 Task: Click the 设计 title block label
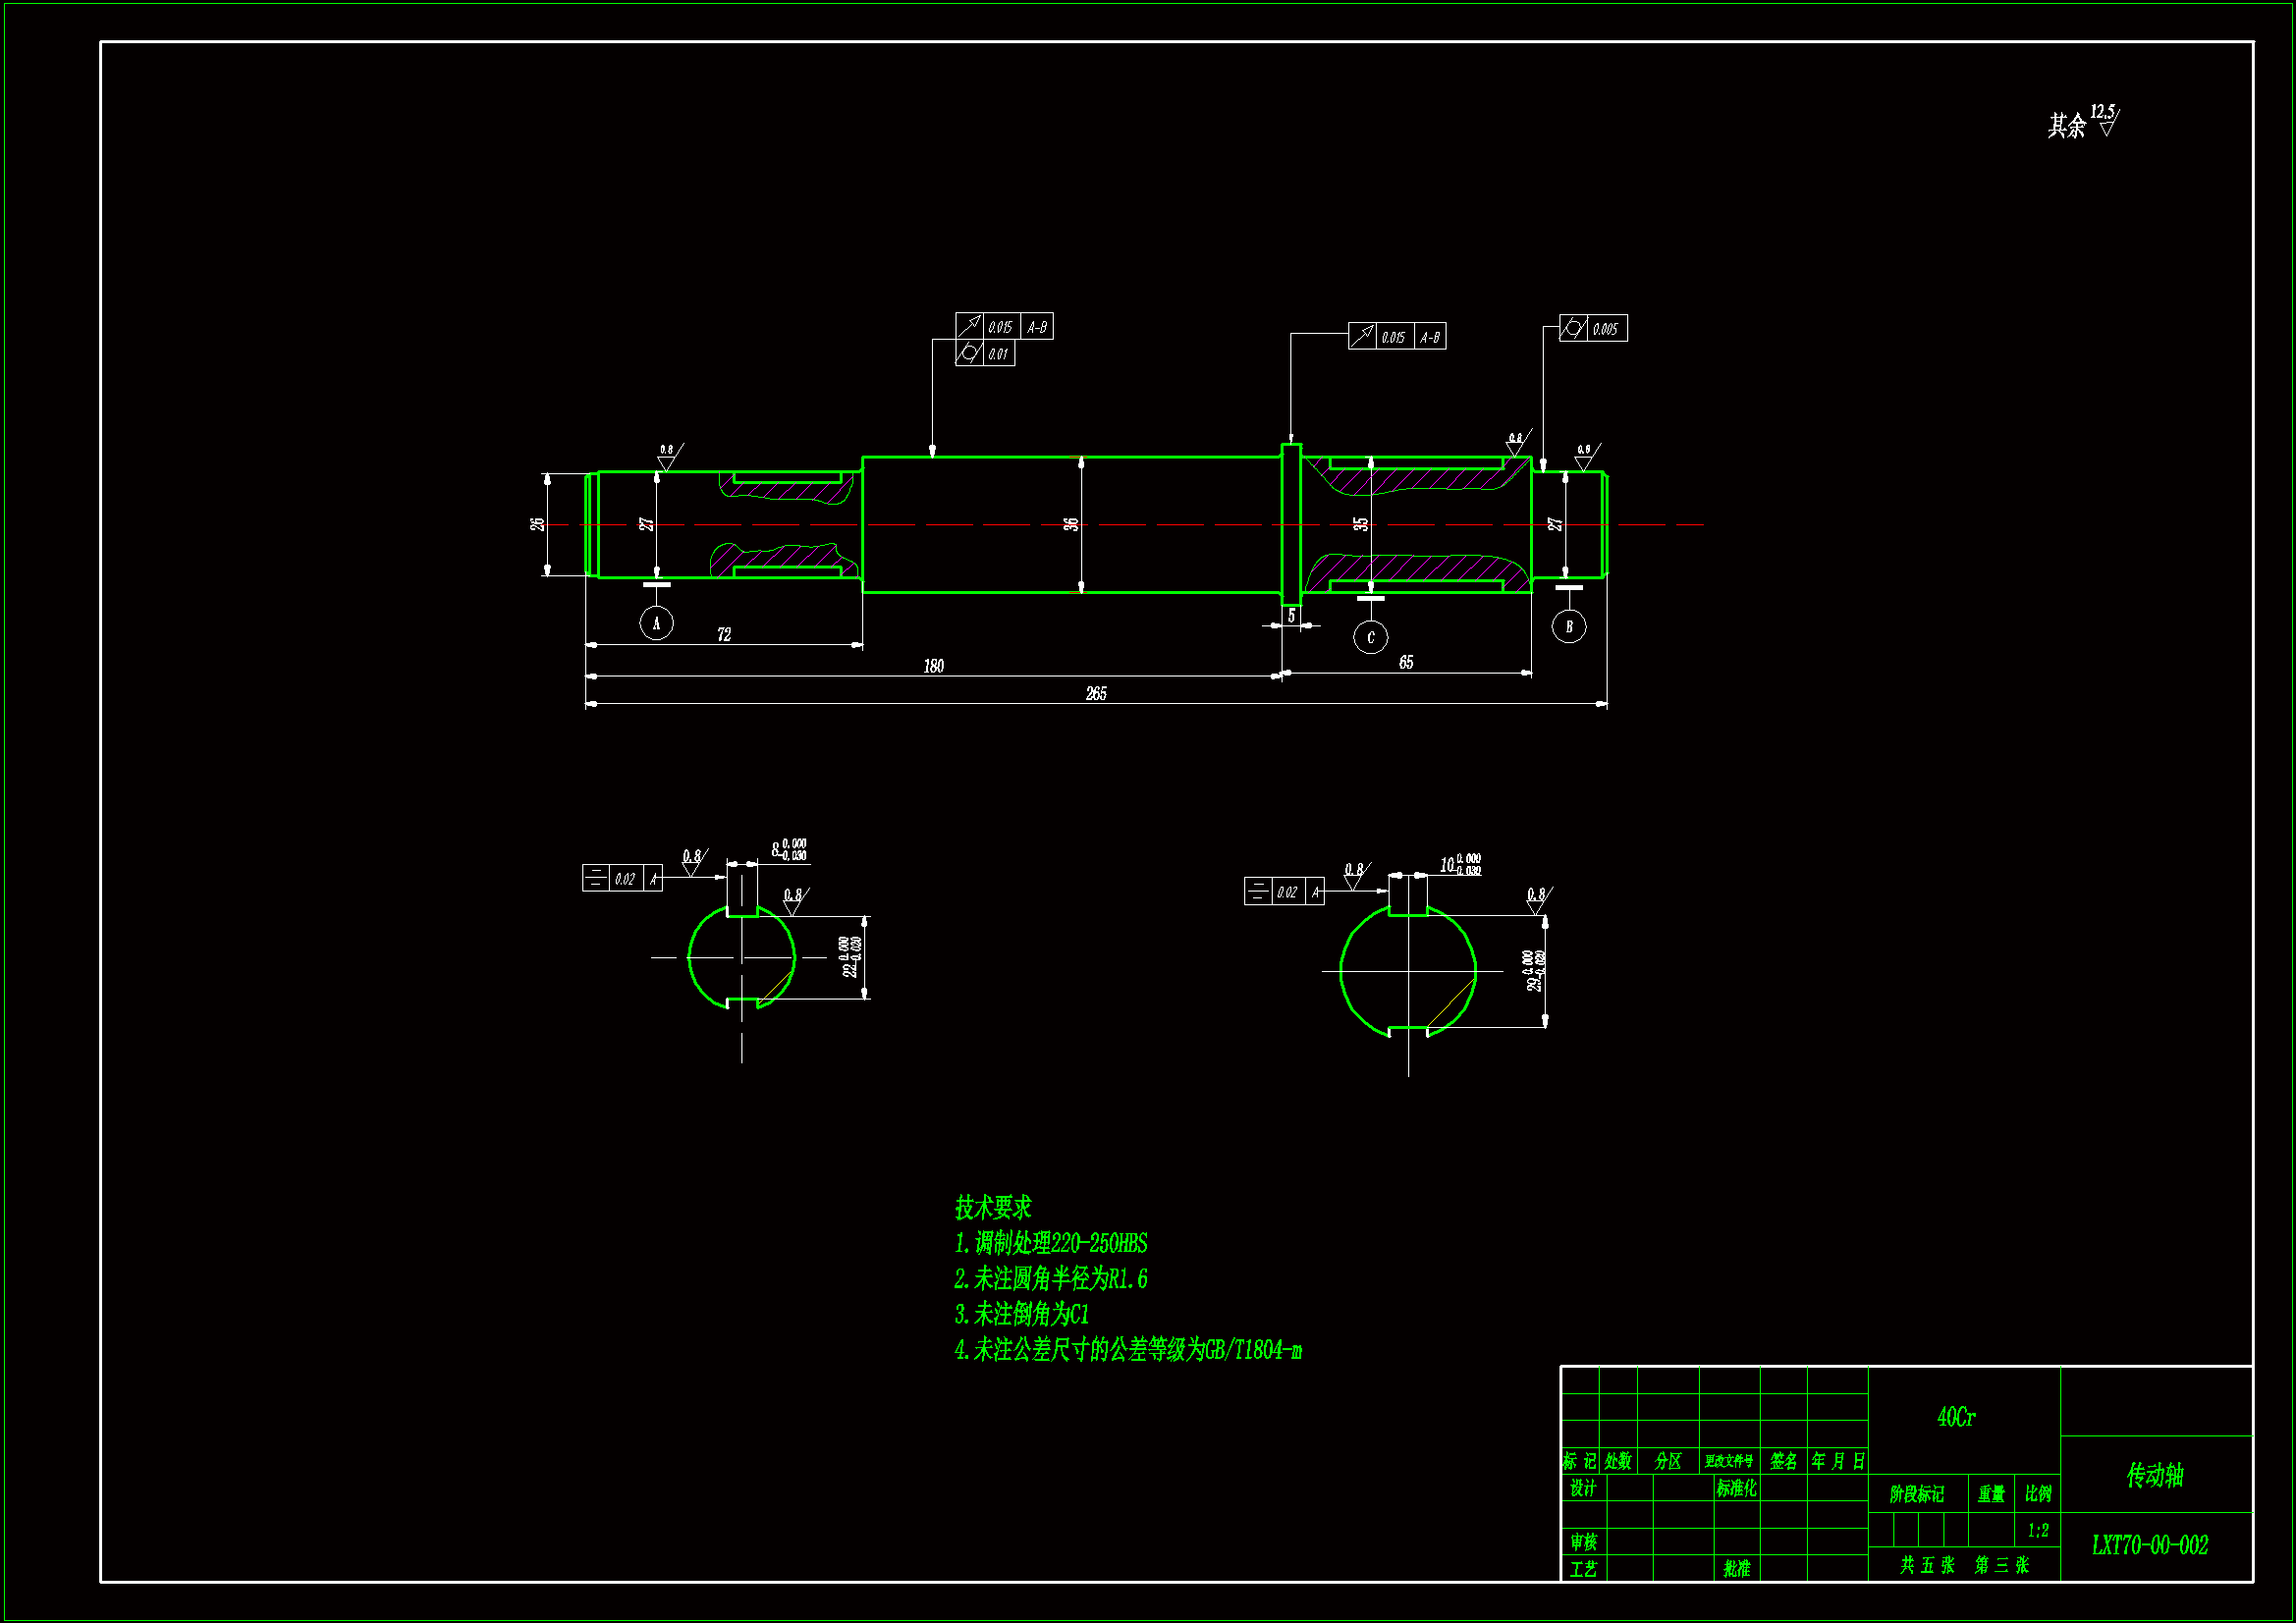1583,1488
